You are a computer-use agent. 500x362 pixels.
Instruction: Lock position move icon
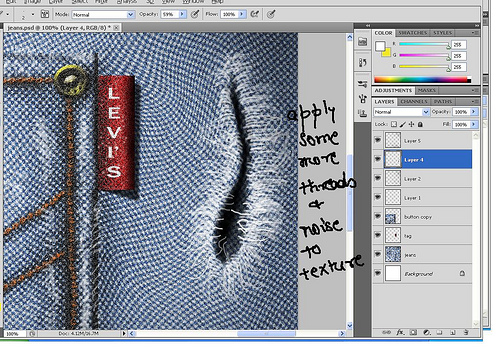pos(411,124)
